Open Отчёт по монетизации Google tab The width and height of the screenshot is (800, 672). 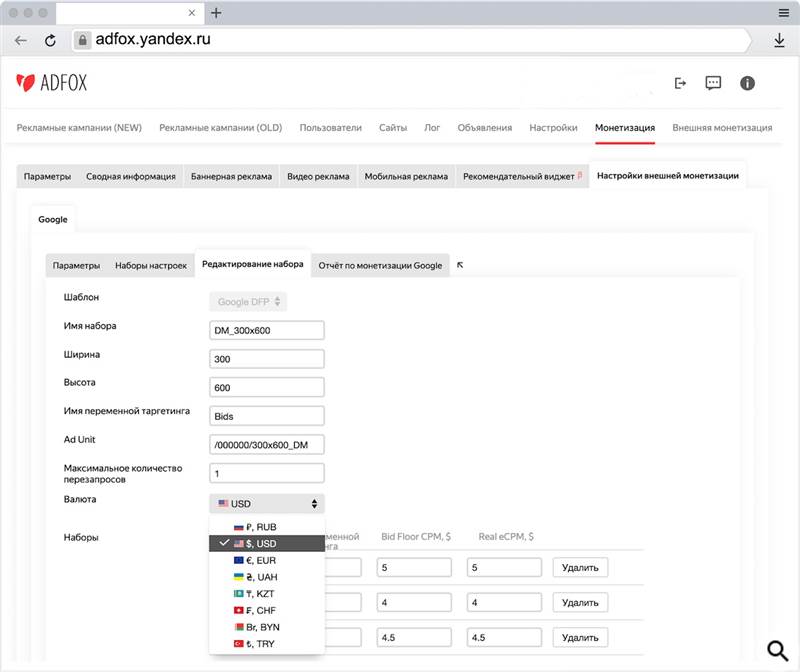(x=380, y=266)
